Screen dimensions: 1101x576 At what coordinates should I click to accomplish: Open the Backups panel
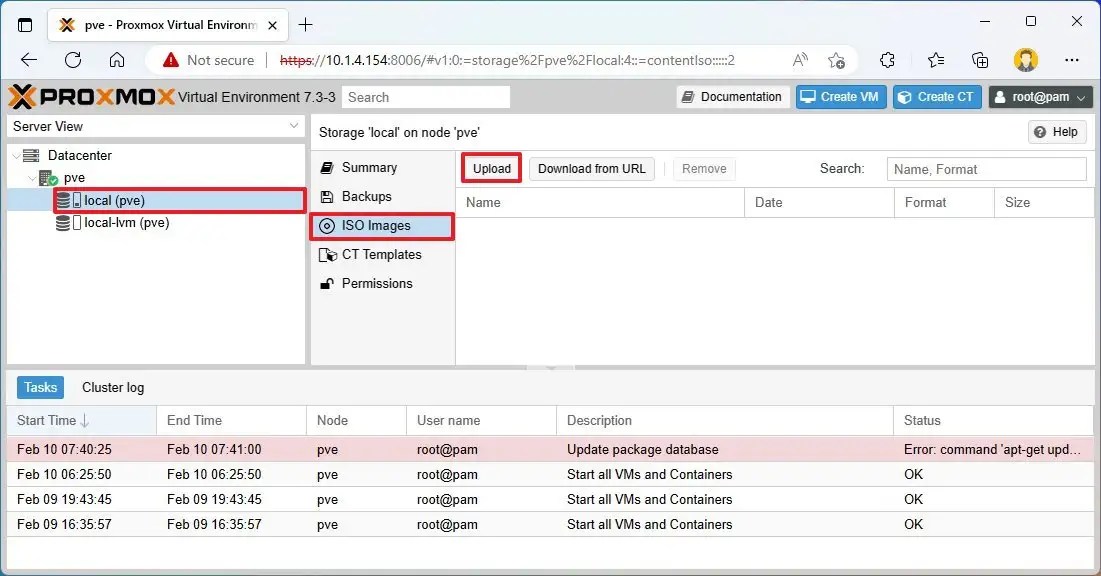click(363, 196)
